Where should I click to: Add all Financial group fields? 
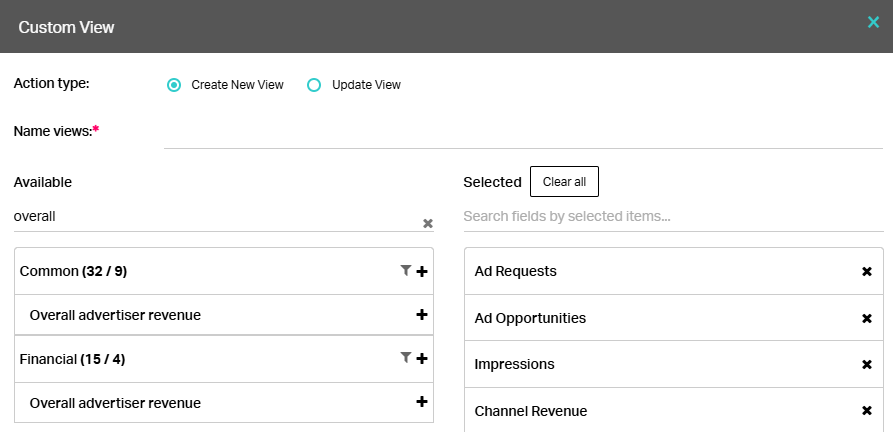click(x=422, y=358)
